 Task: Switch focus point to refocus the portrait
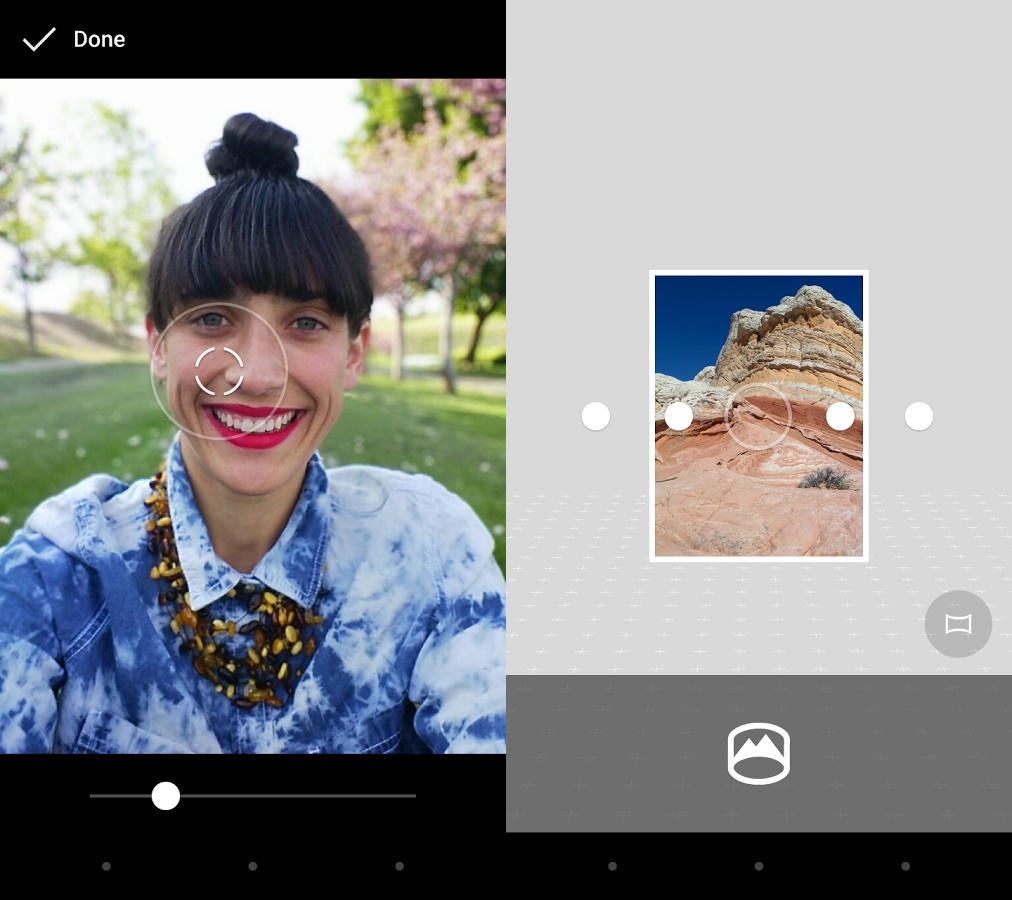(x=219, y=370)
